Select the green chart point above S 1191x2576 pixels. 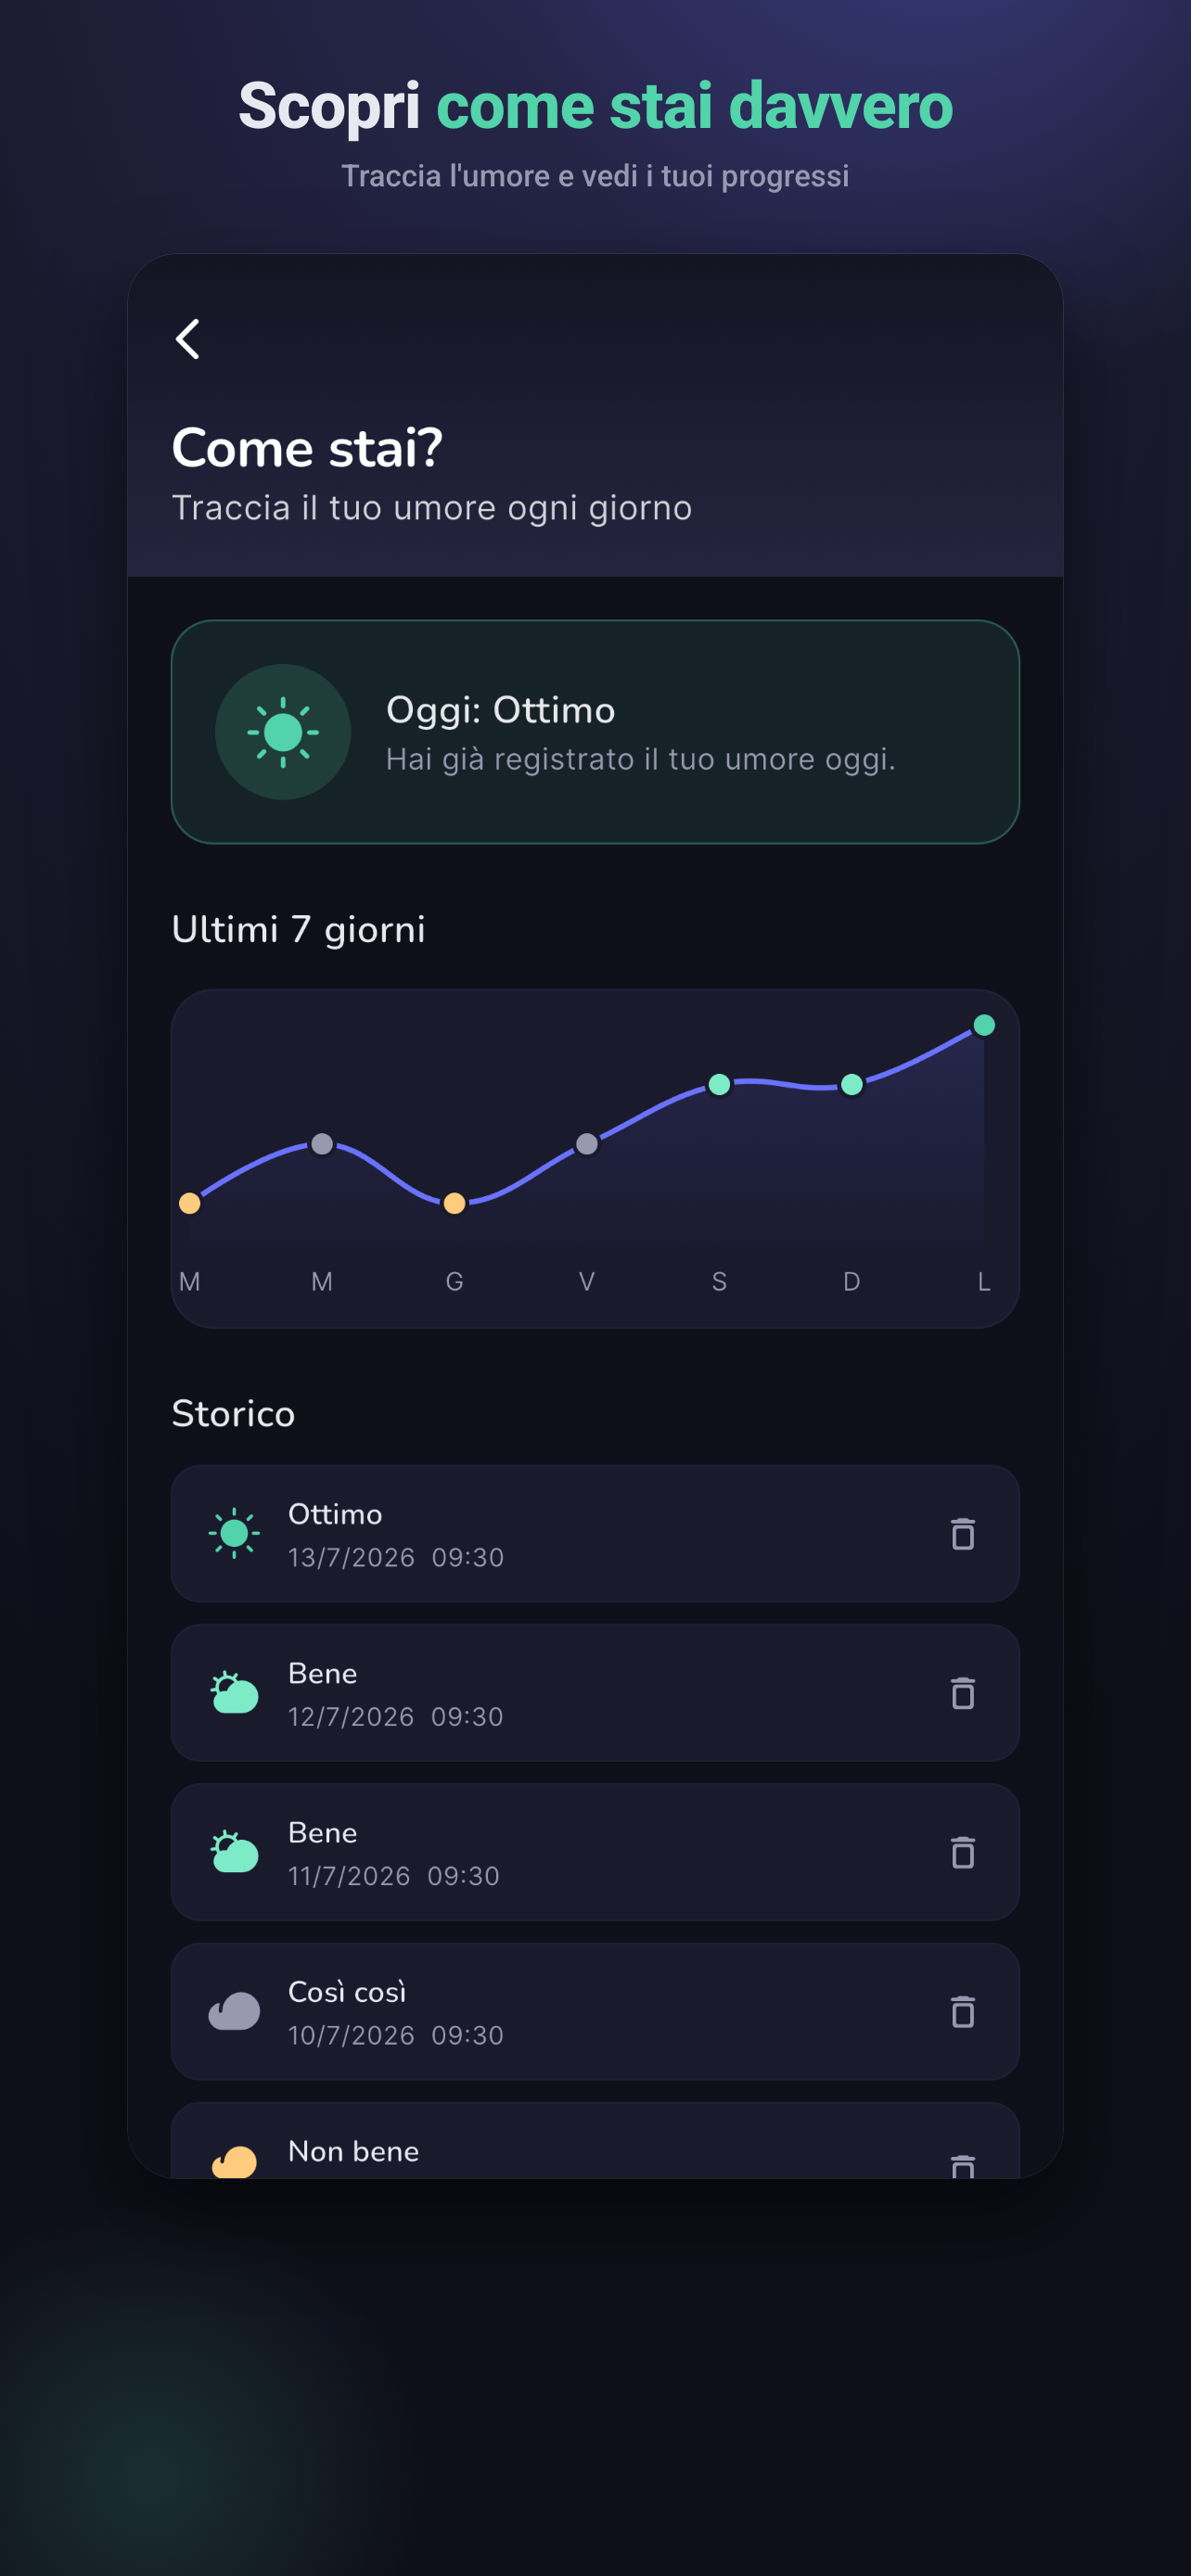click(x=719, y=1084)
